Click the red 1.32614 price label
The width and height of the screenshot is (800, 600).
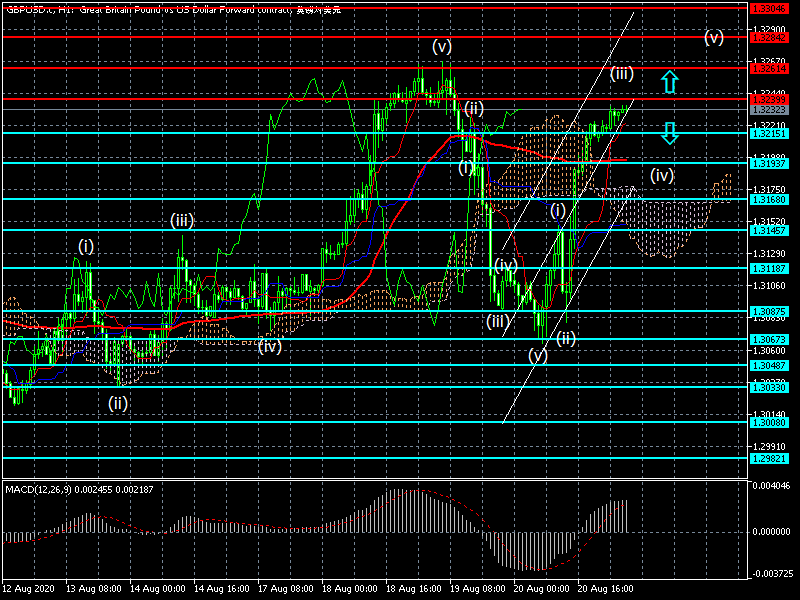coord(768,68)
